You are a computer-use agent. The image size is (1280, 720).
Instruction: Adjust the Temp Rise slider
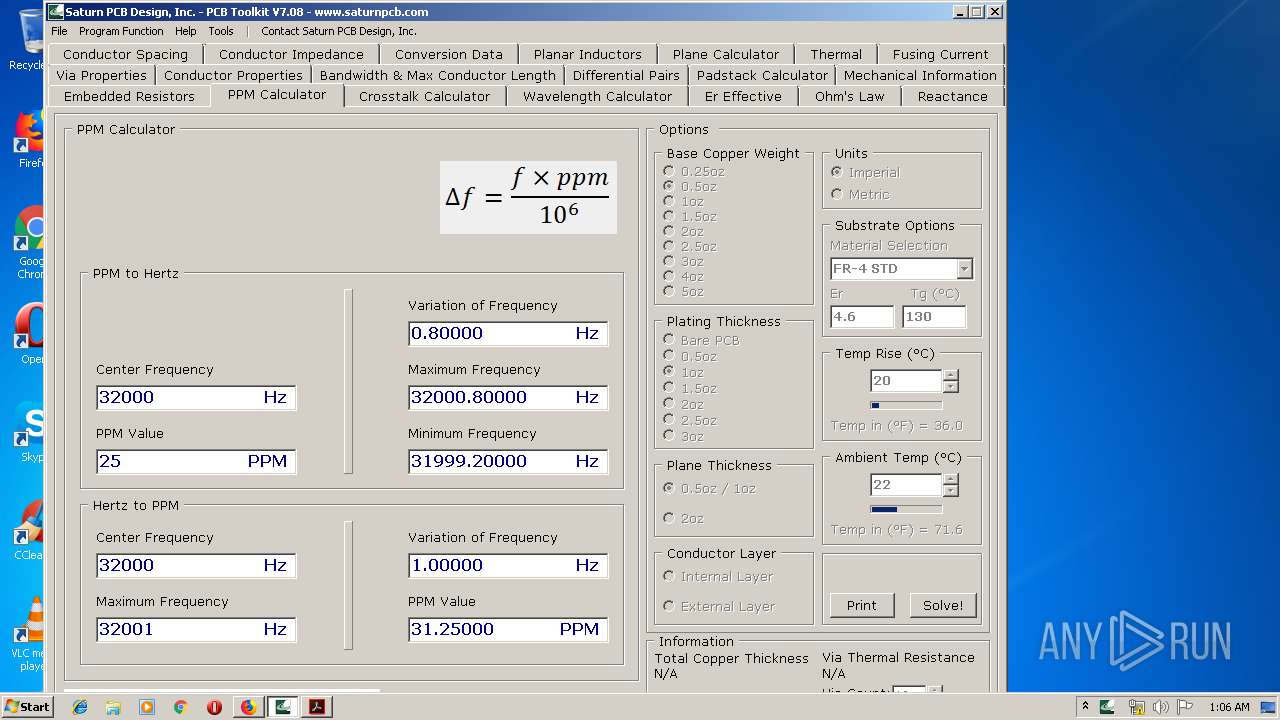click(906, 405)
